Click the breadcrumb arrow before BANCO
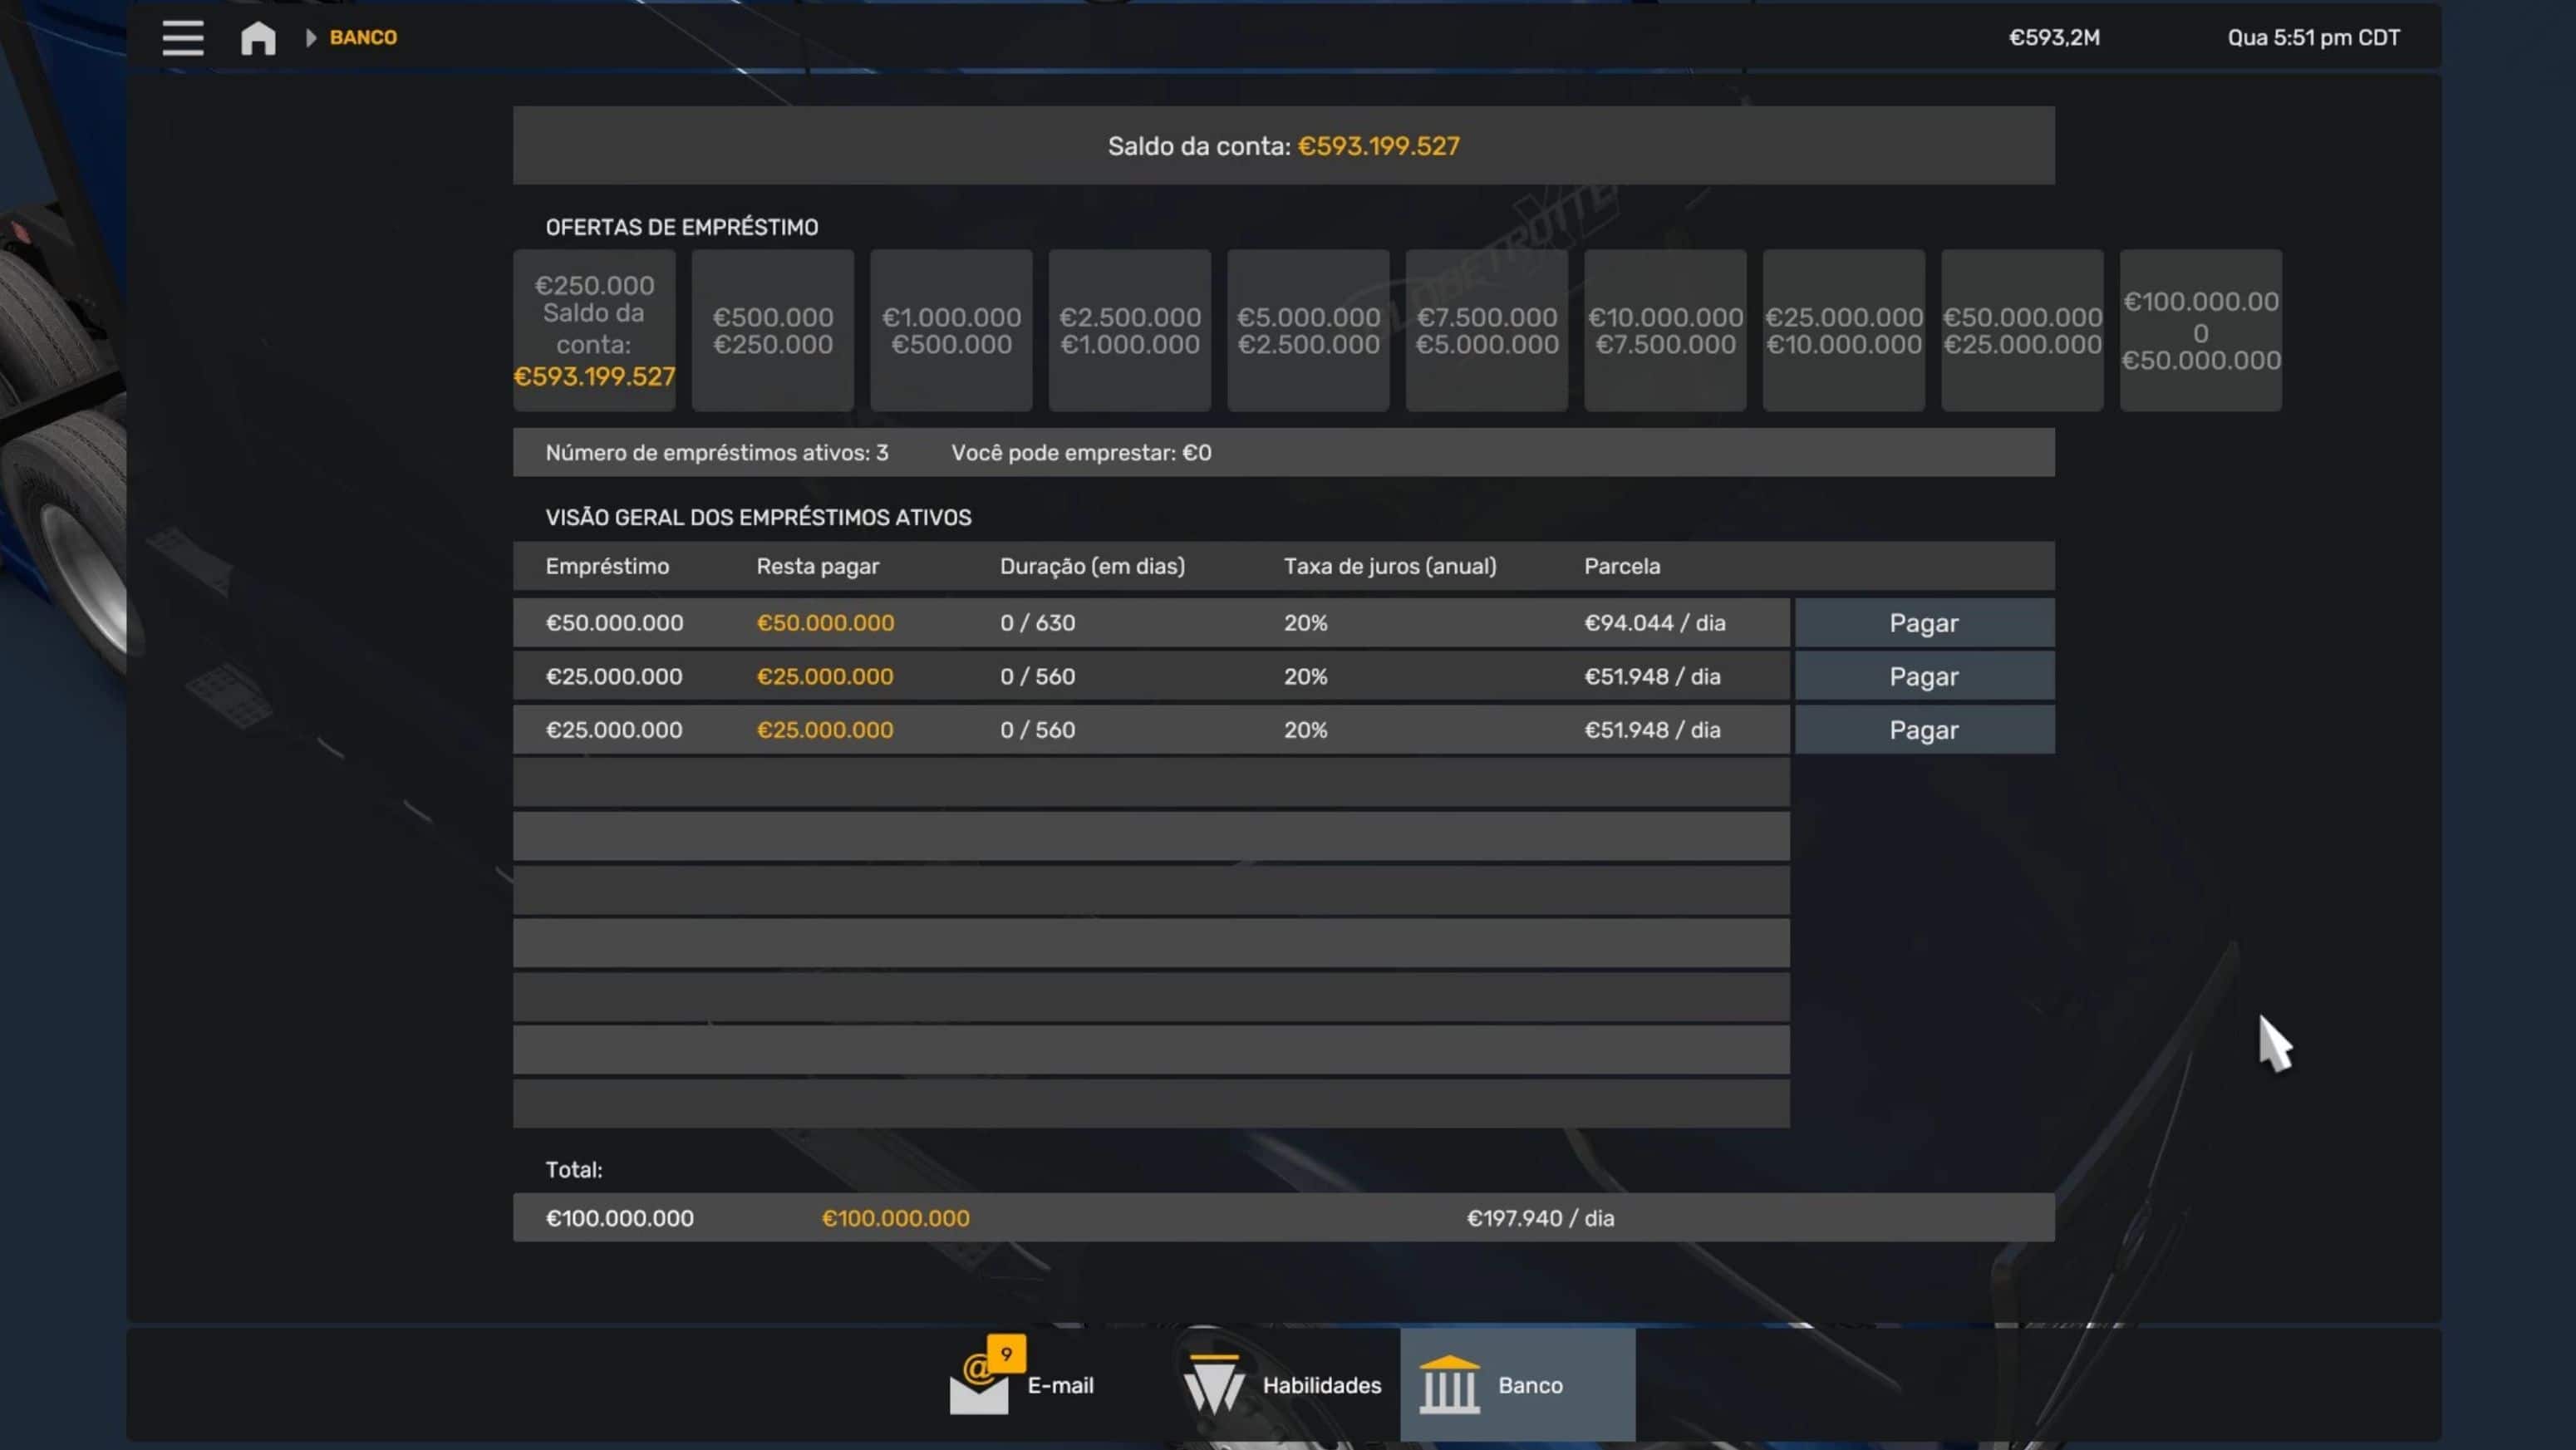The height and width of the screenshot is (1450, 2576). click(x=311, y=38)
